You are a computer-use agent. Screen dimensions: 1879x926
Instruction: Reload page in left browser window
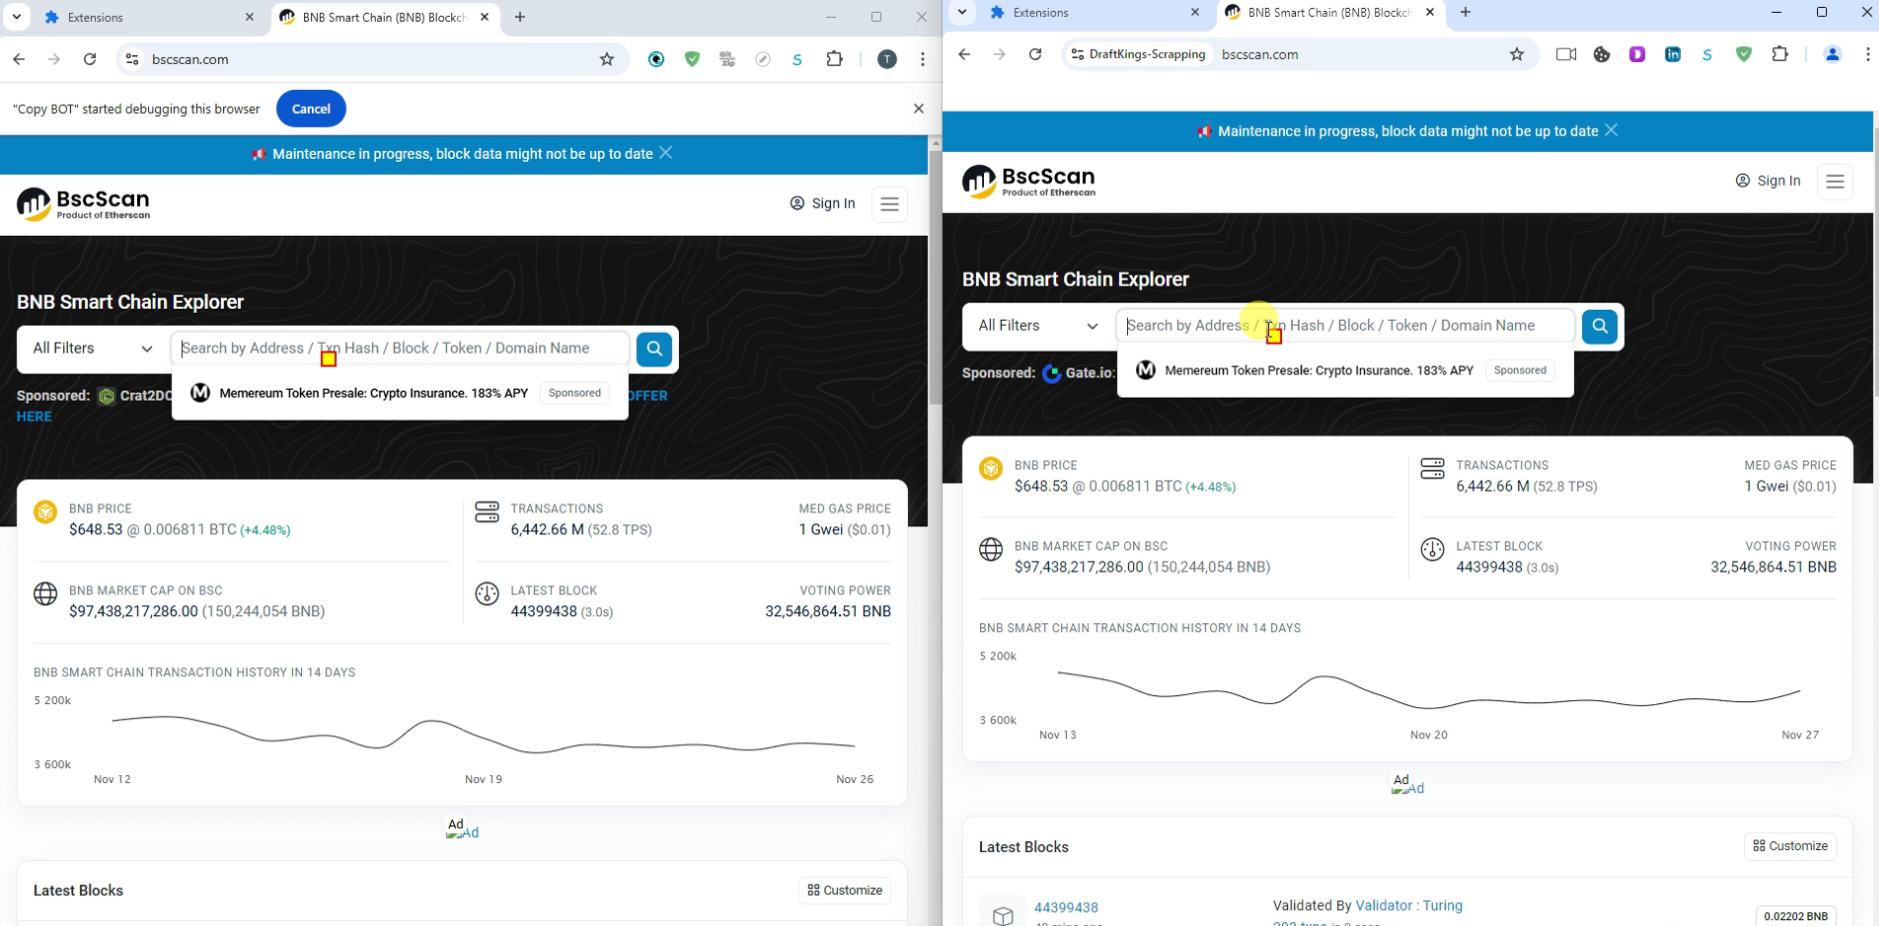90,59
